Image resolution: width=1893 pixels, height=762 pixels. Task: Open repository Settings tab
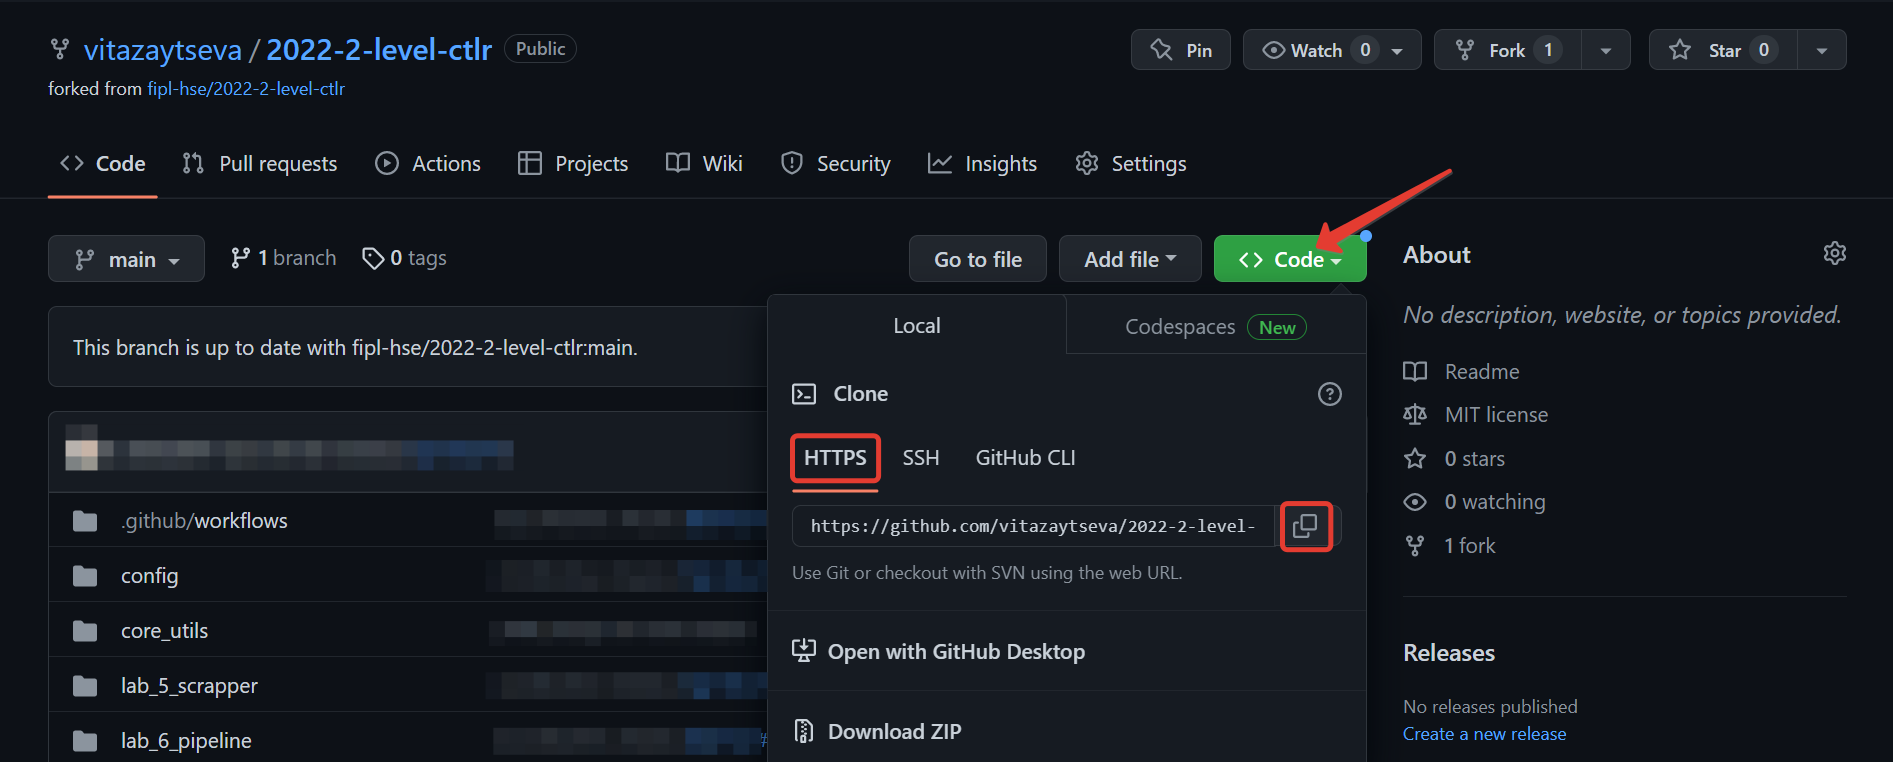coord(1131,164)
